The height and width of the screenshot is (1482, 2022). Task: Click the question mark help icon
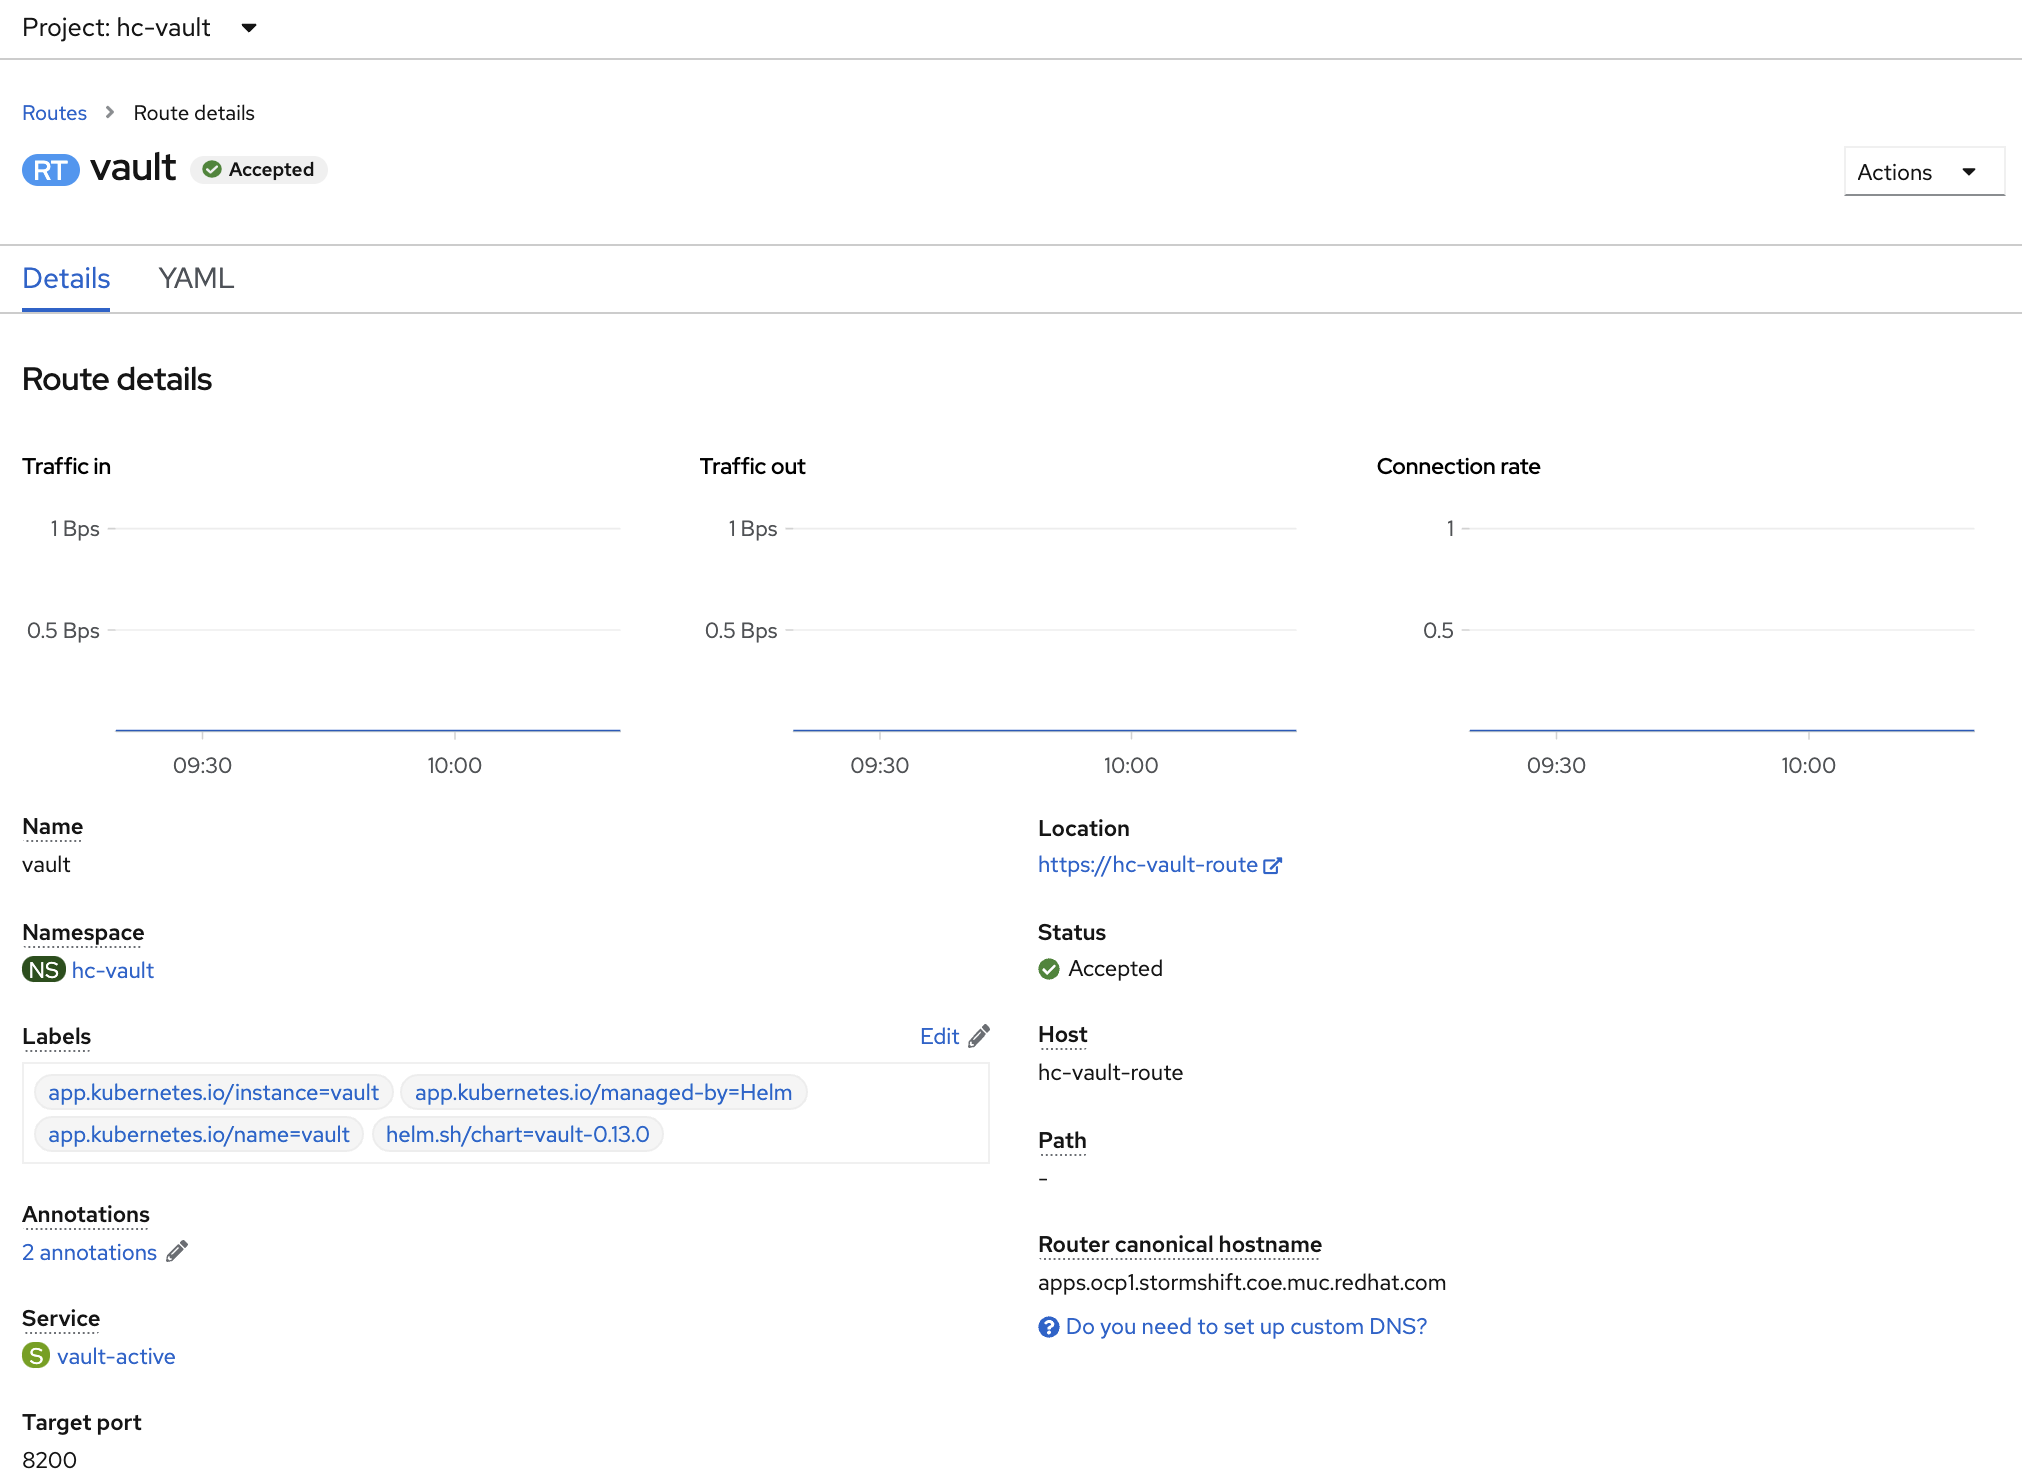pos(1049,1327)
